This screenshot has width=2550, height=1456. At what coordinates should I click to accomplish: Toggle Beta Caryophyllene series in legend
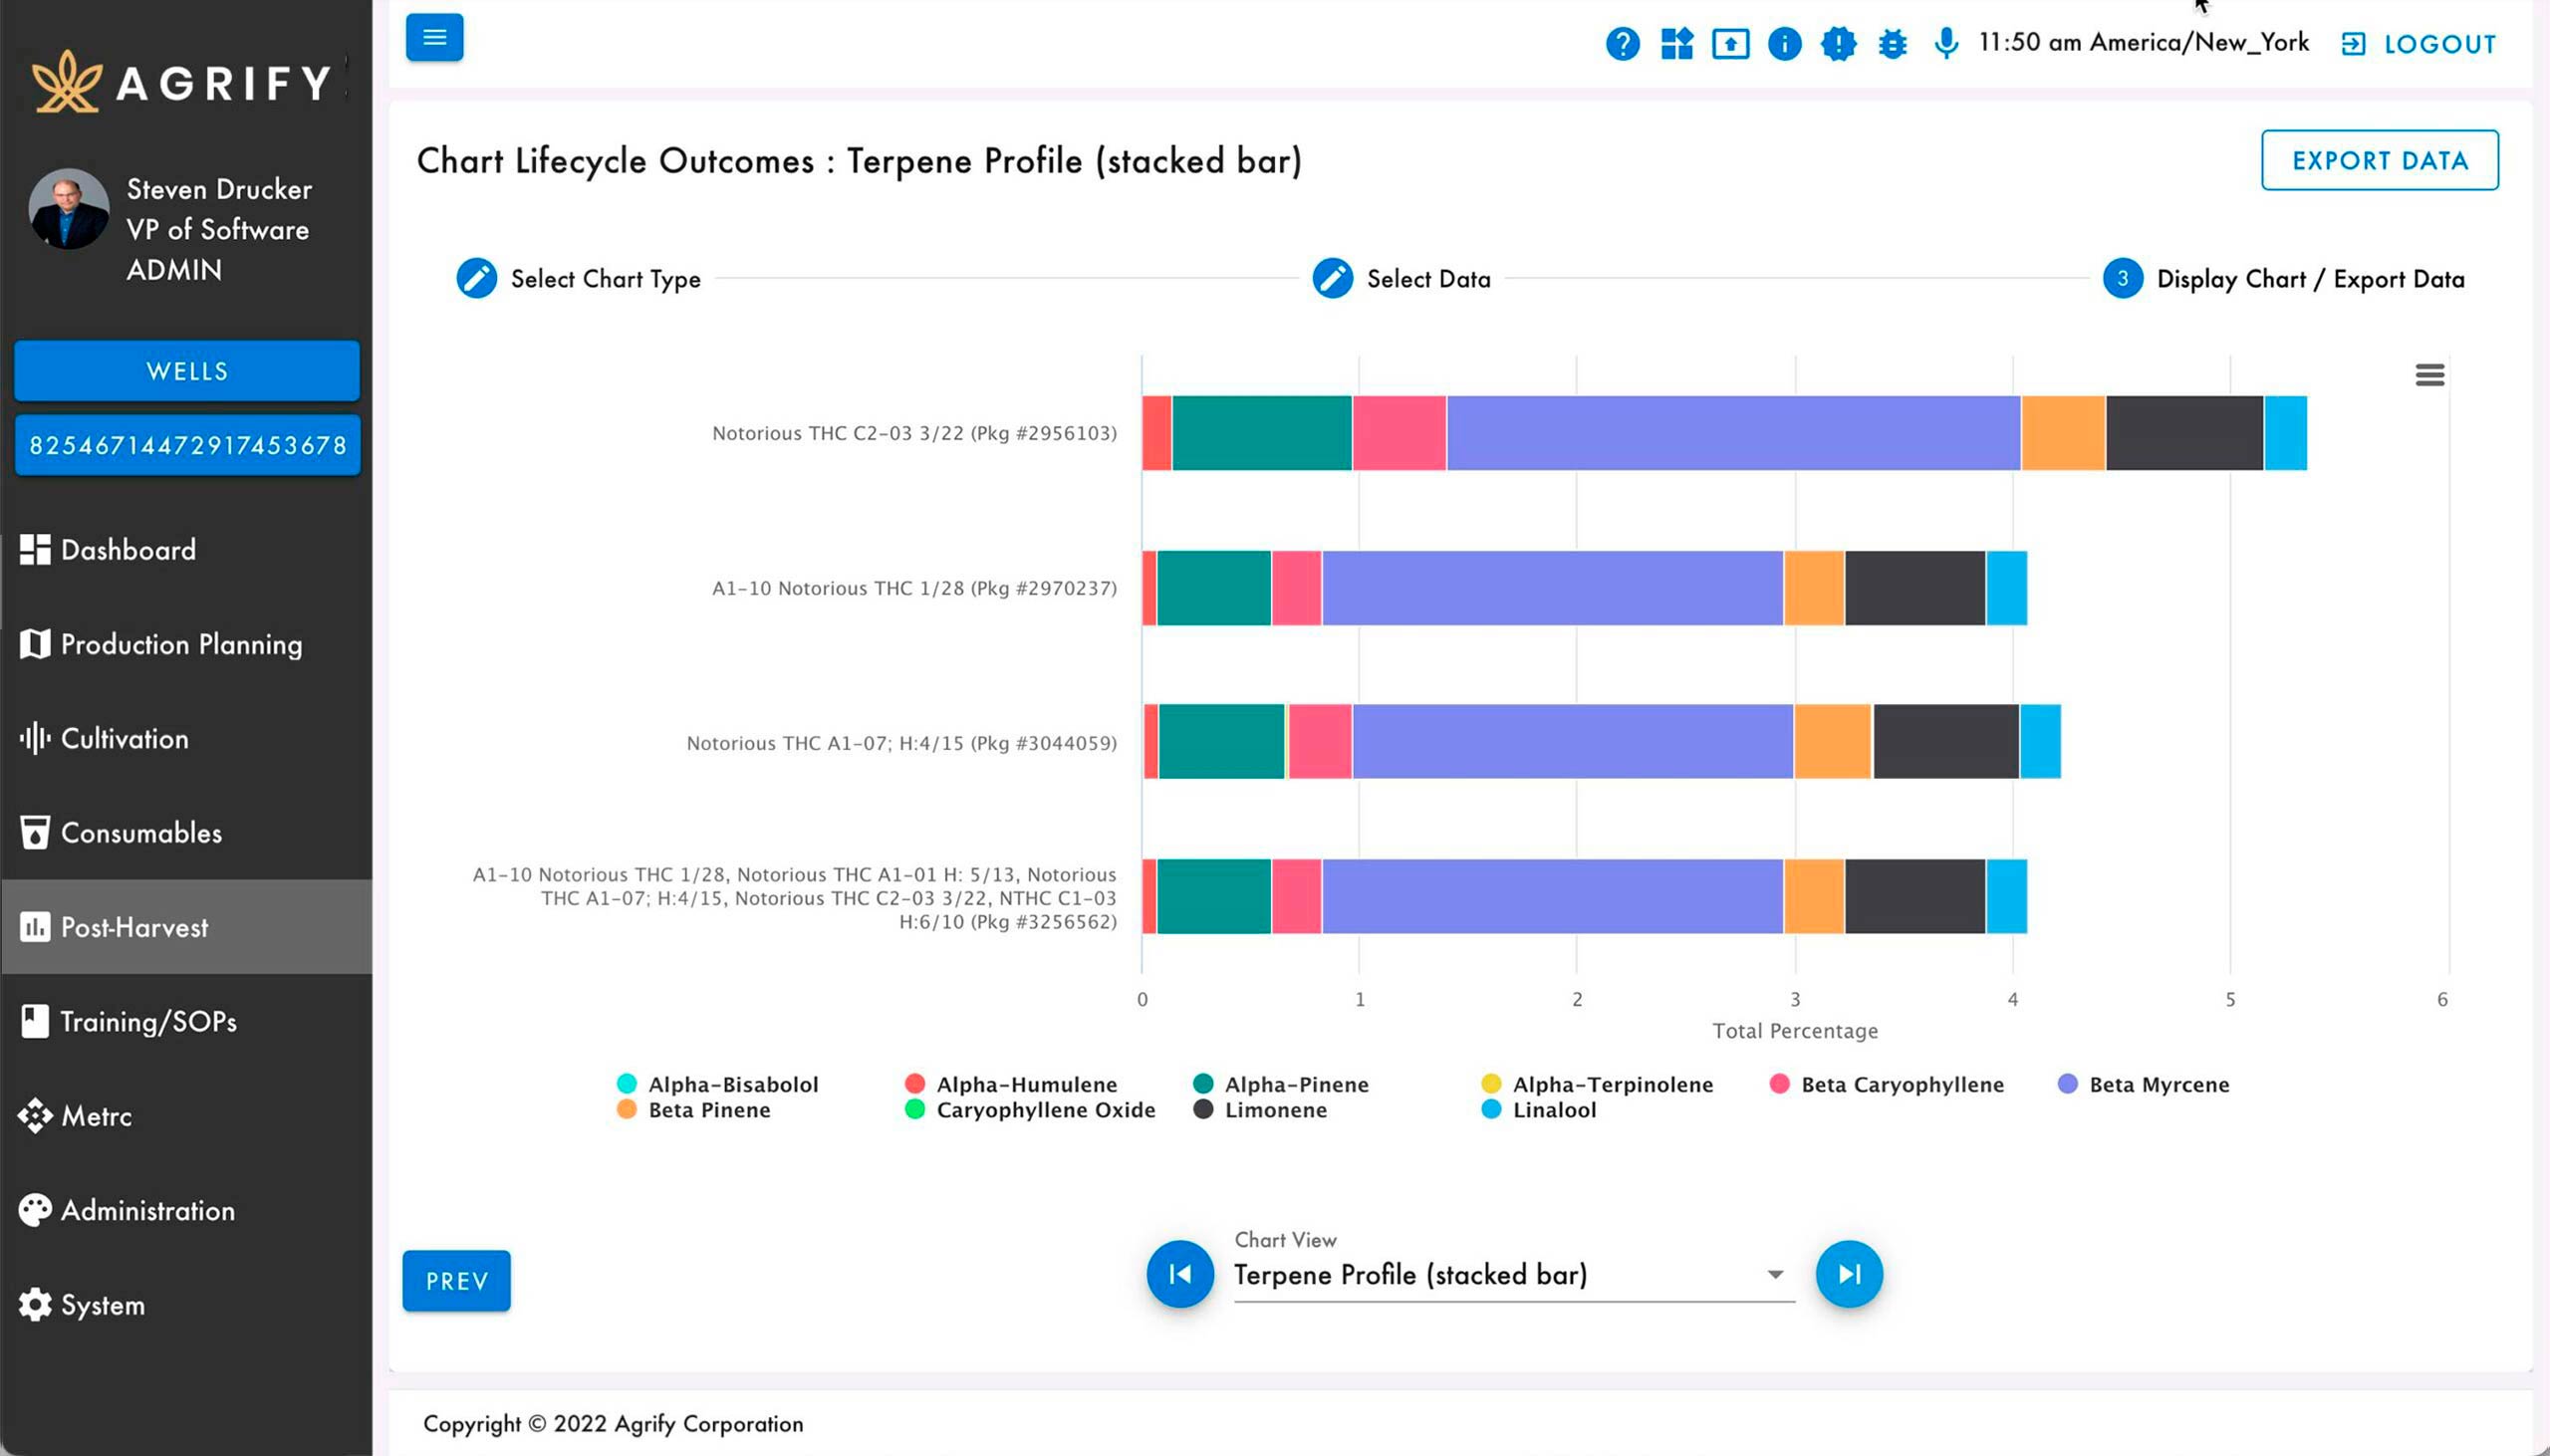pos(1886,1084)
